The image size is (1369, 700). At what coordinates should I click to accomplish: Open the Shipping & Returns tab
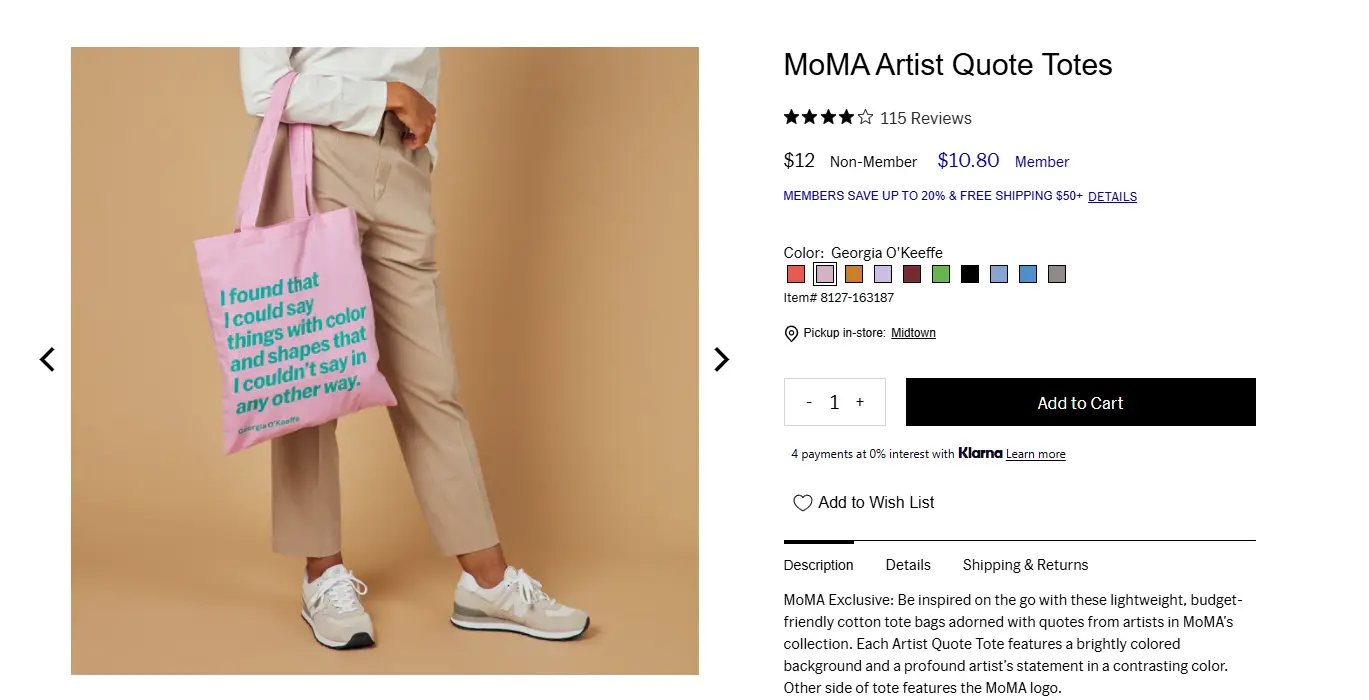(1025, 565)
